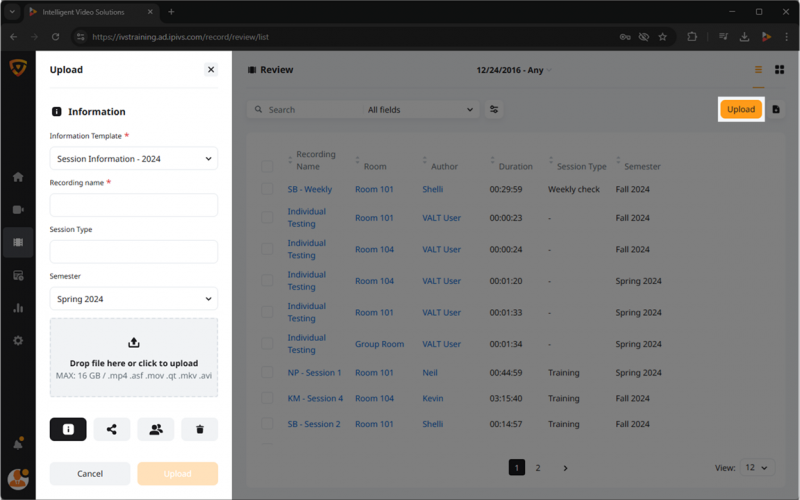The image size is (800, 500).
Task: Check the KM - Session 4 row checkbox
Action: (267, 398)
